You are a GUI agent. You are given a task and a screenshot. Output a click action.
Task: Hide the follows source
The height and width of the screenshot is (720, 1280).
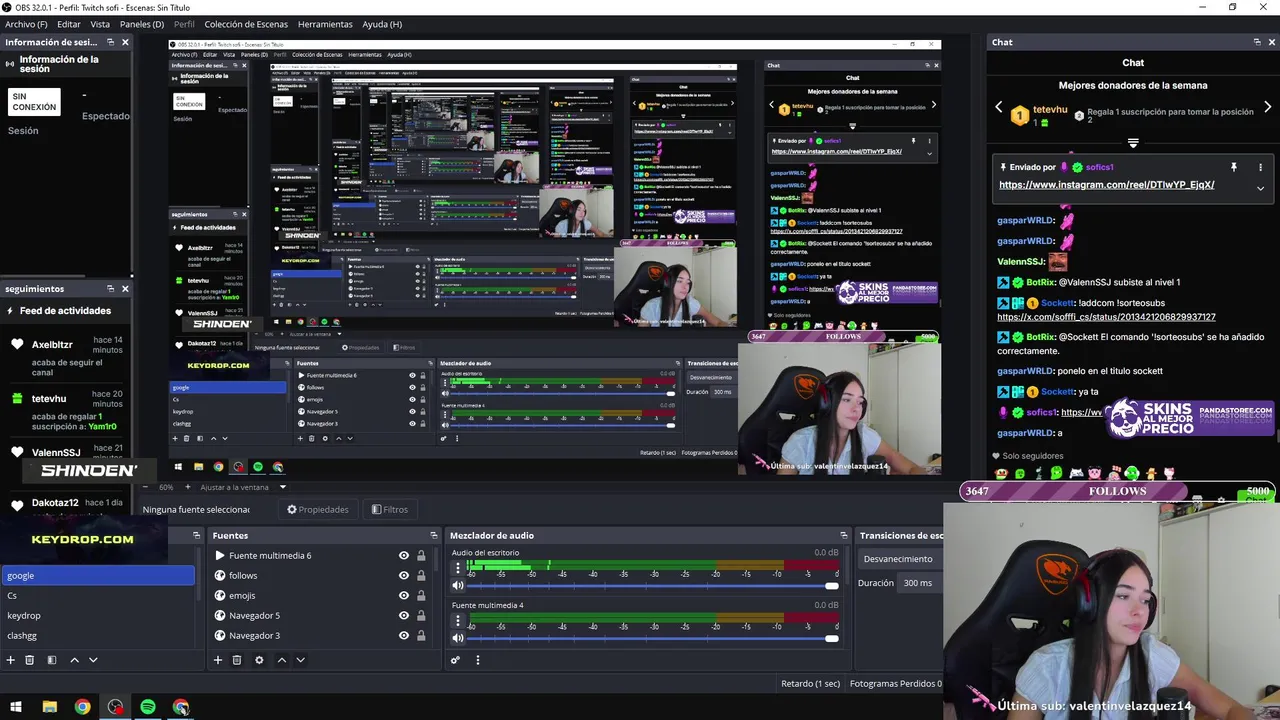coord(404,576)
